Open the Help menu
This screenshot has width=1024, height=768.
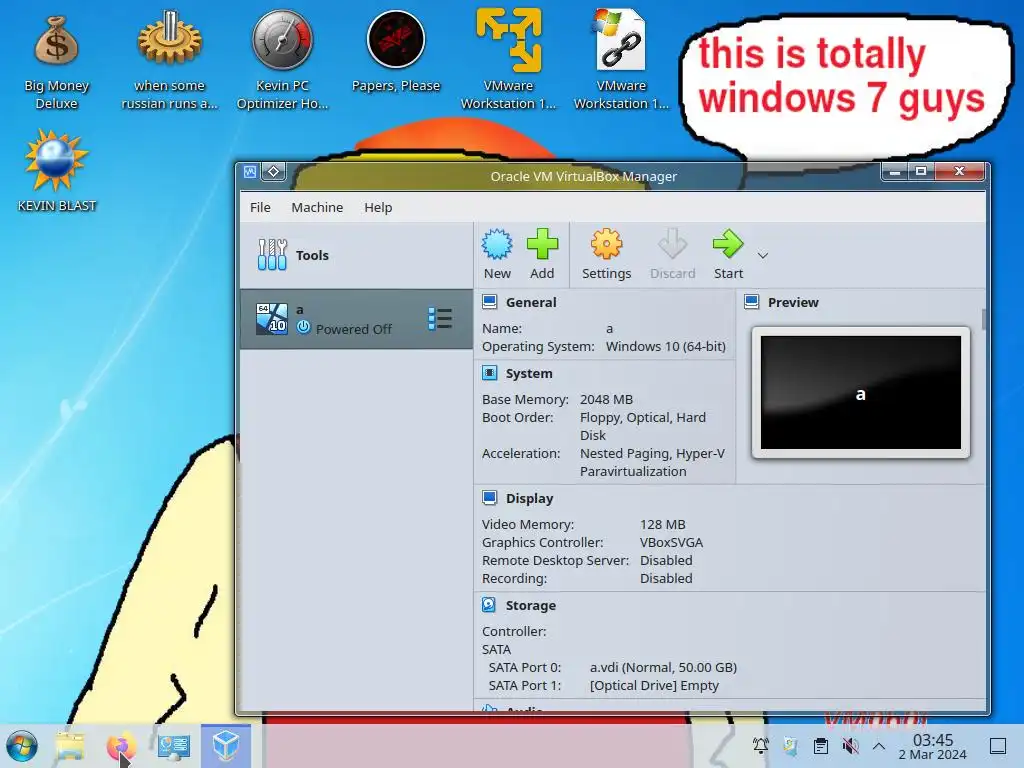tap(378, 207)
